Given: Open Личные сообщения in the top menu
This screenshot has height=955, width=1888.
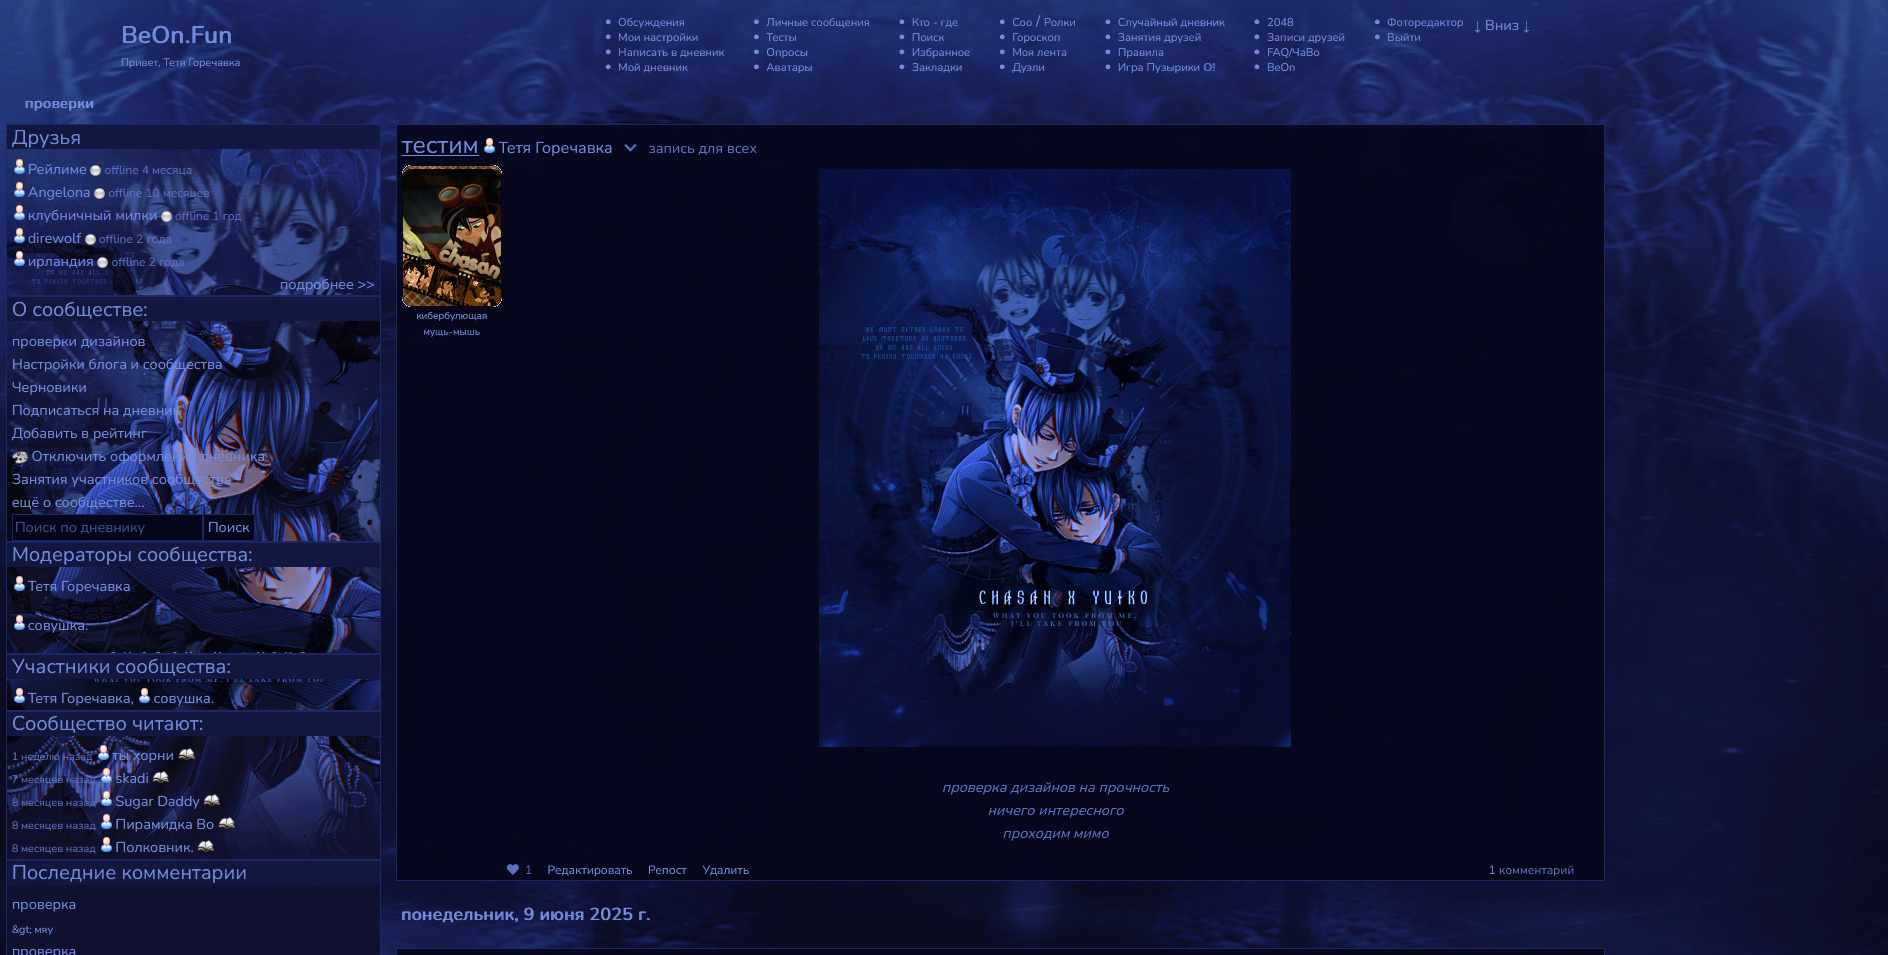Looking at the screenshot, I should click(817, 22).
